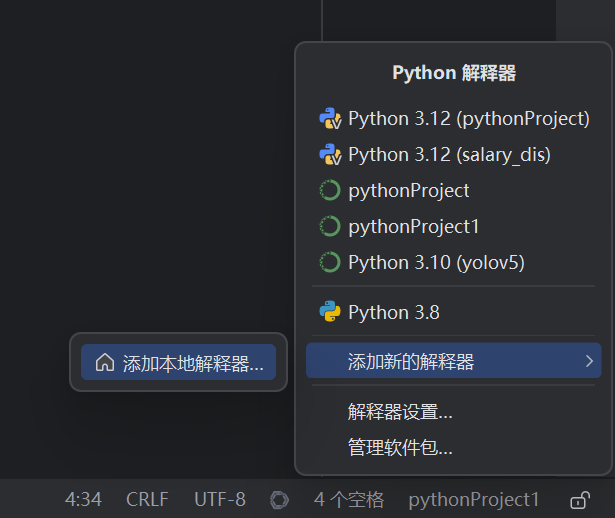Image resolution: width=615 pixels, height=518 pixels.
Task: Click conda ring icon beside pythonProject
Action: pos(330,191)
